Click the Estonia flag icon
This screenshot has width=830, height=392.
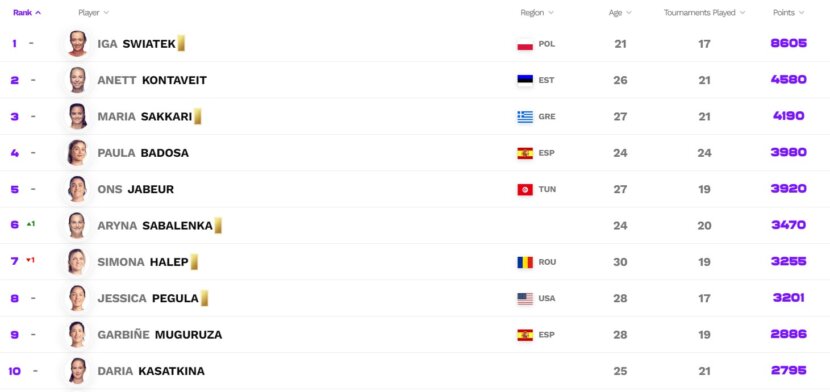click(525, 80)
